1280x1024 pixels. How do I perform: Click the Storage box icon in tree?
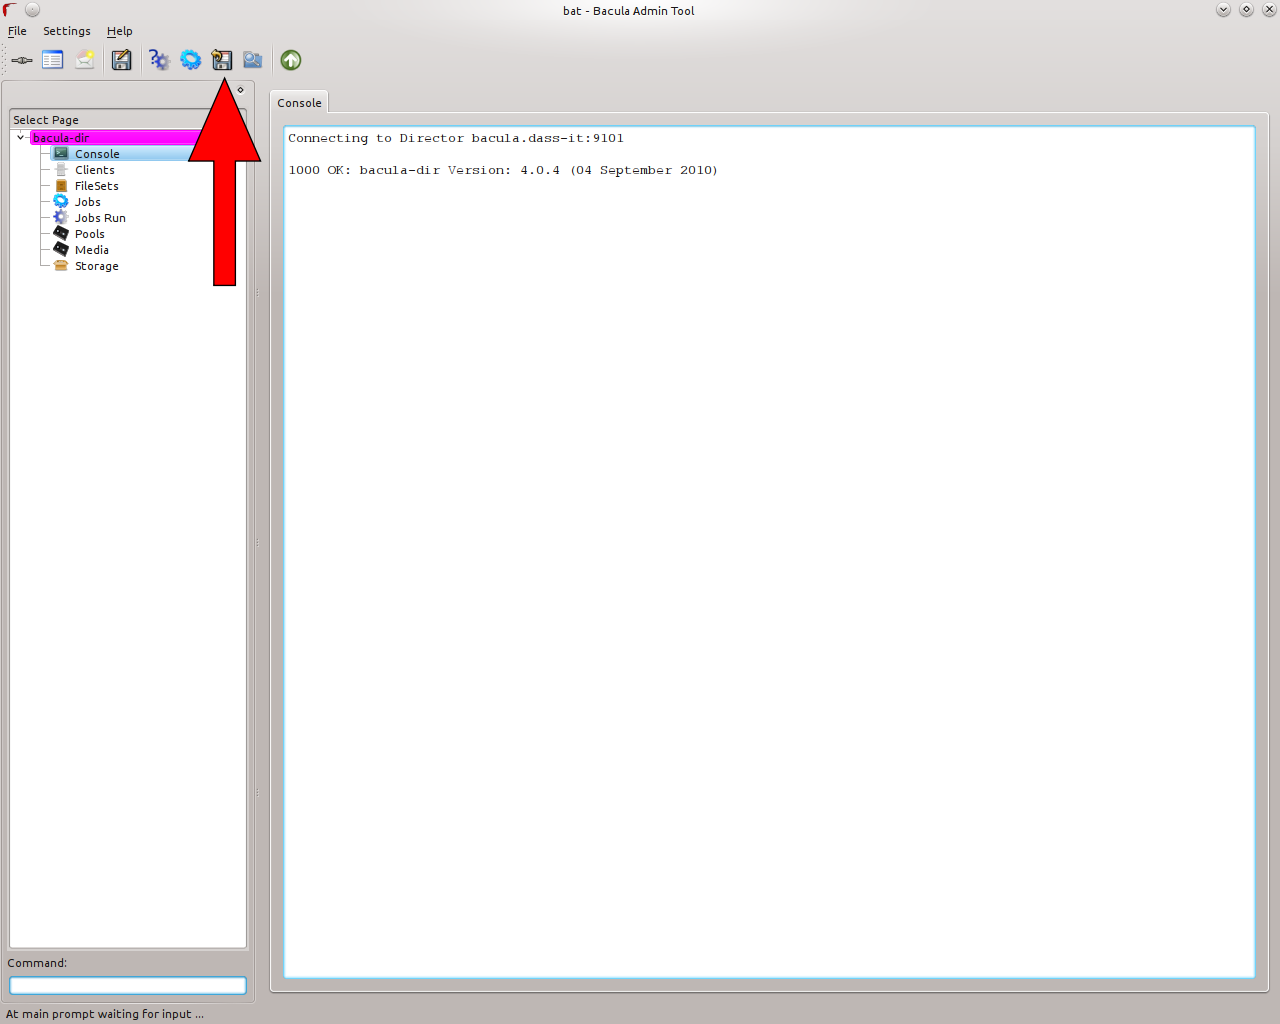61,265
